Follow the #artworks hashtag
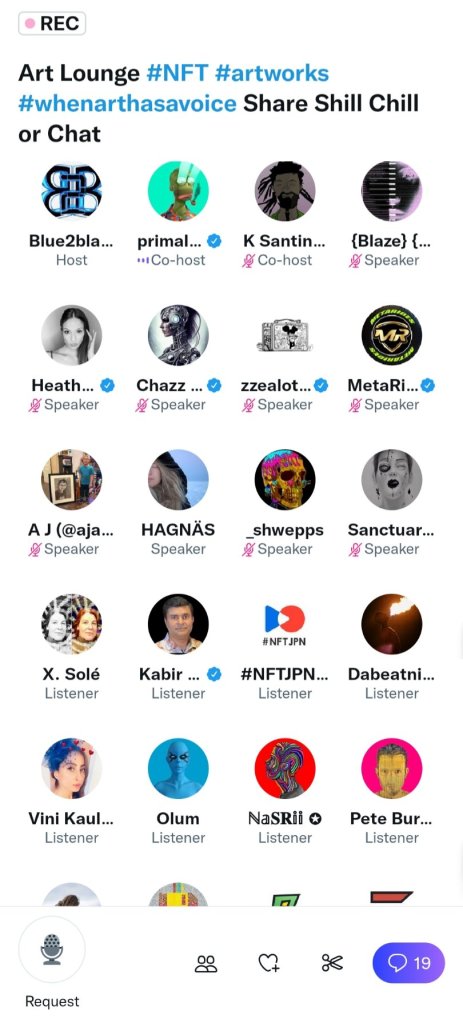Viewport: 463px width, 1023px height. (x=271, y=72)
